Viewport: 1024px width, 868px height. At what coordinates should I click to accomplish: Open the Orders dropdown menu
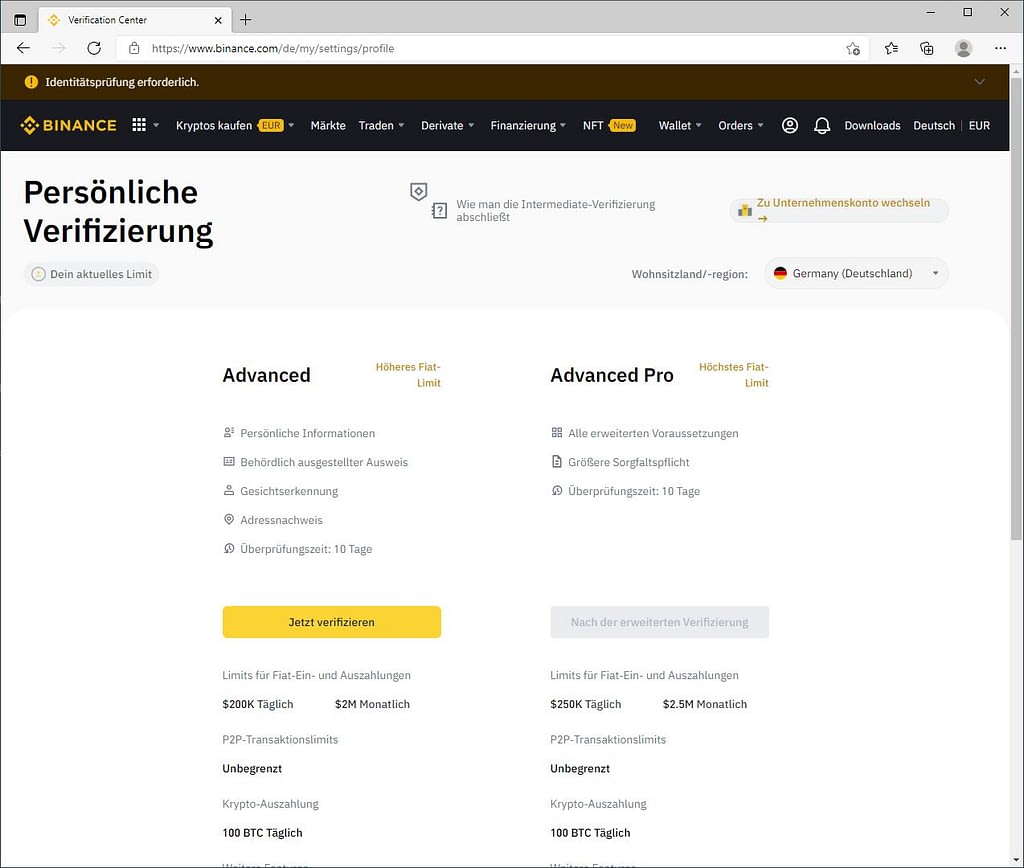pyautogui.click(x=741, y=125)
